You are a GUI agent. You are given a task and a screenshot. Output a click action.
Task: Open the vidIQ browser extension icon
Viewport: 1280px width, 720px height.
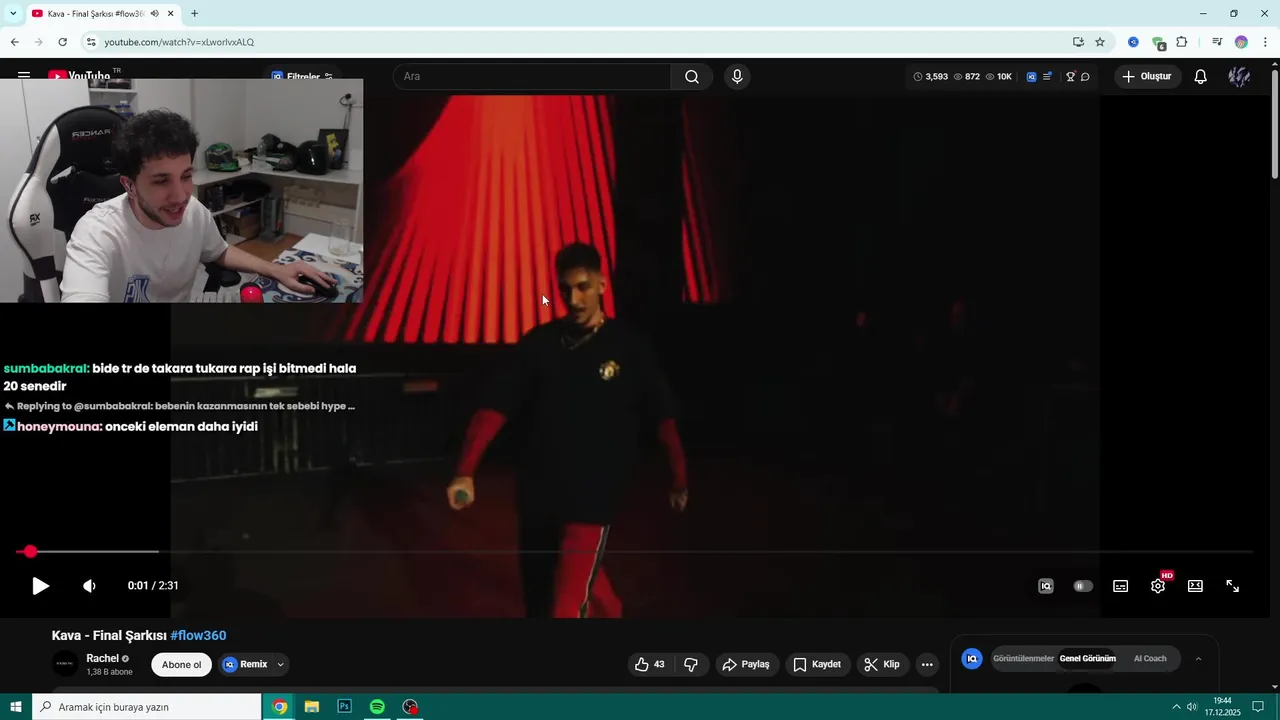[1133, 42]
